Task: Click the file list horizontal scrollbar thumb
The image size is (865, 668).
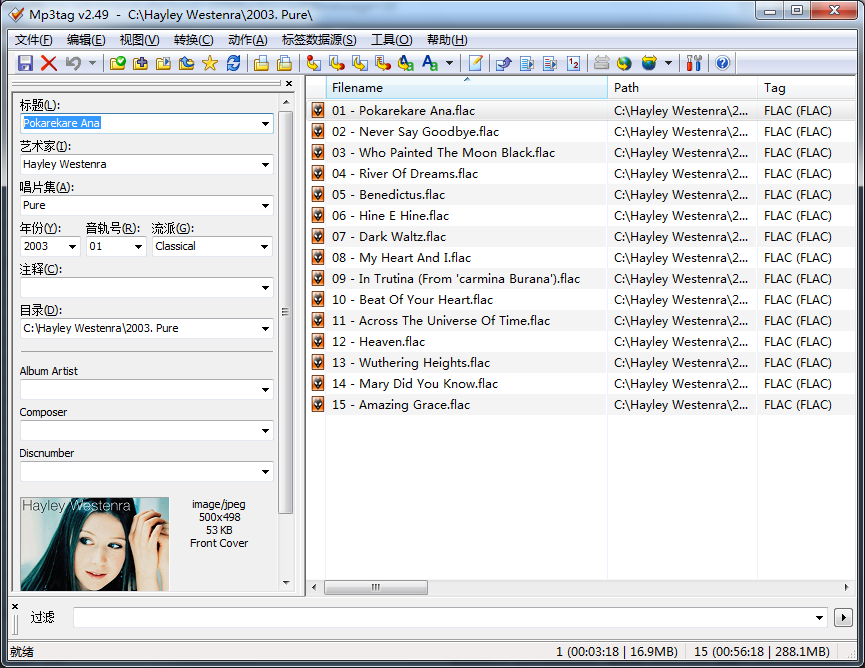Action: pos(376,587)
